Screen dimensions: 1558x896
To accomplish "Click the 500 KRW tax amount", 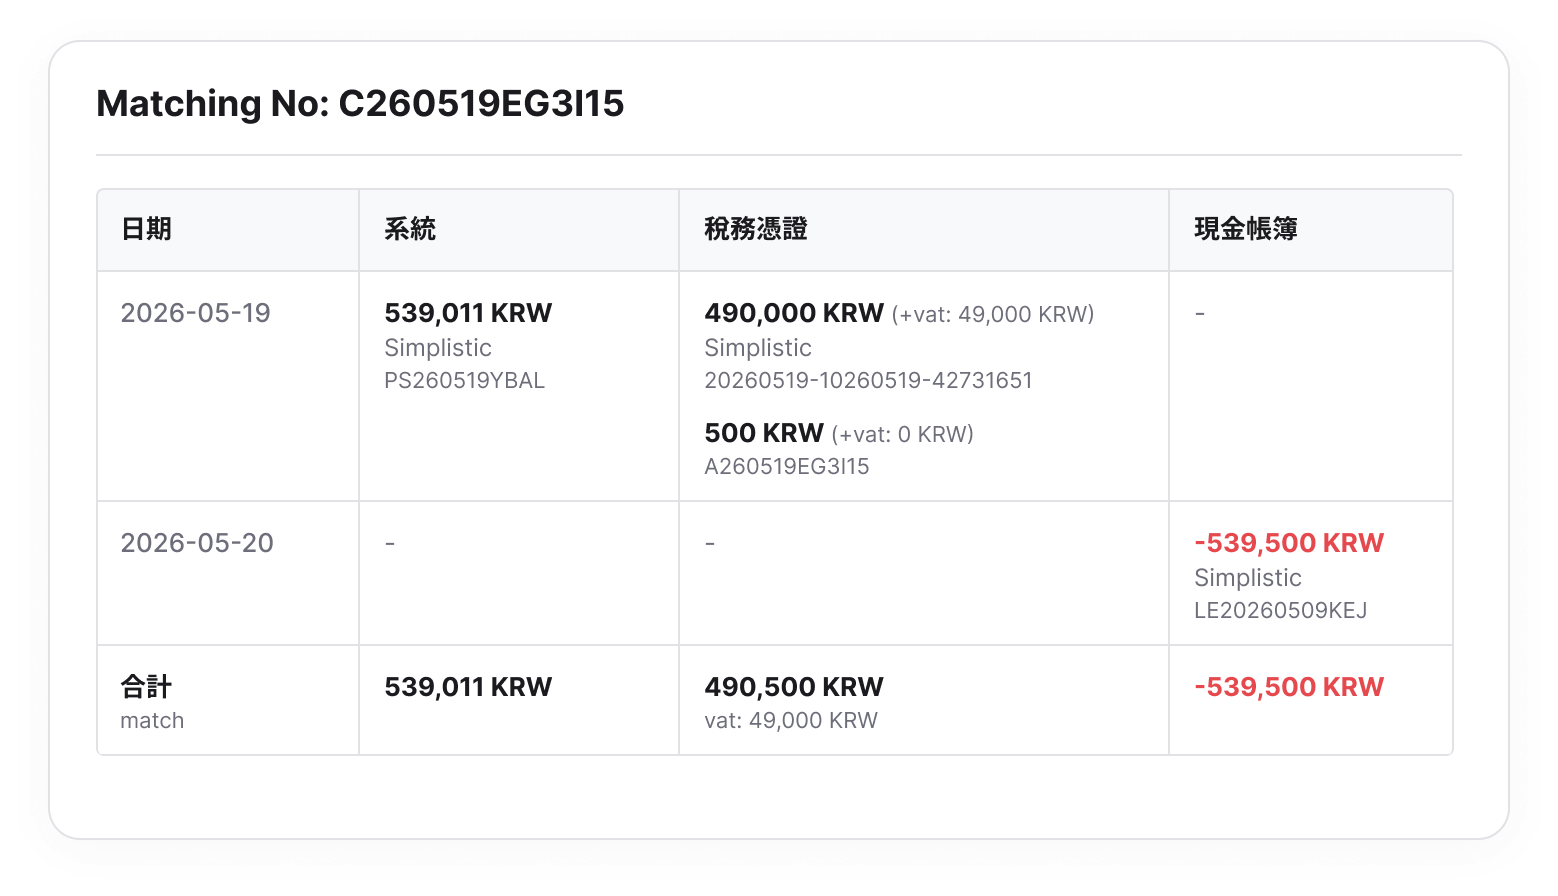I will pyautogui.click(x=764, y=433).
